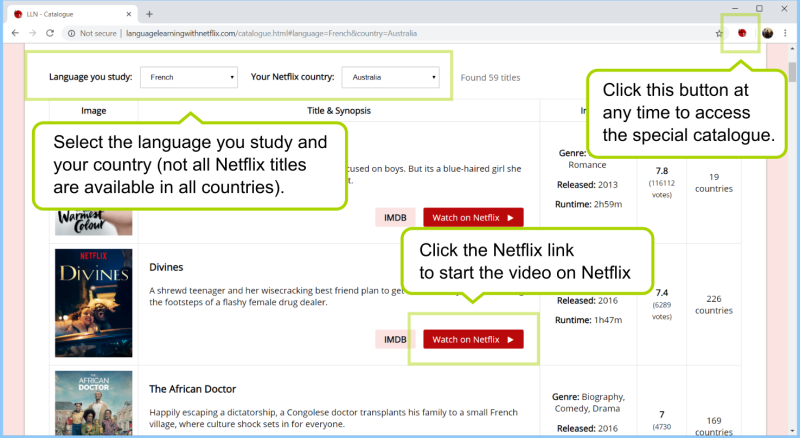Click the address bar URL

[x=271, y=33]
